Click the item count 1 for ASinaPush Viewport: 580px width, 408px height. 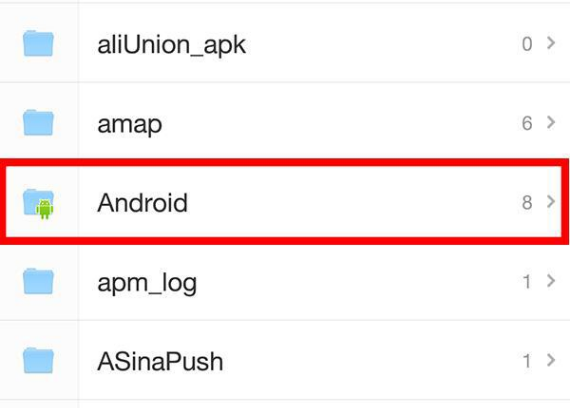coord(527,361)
